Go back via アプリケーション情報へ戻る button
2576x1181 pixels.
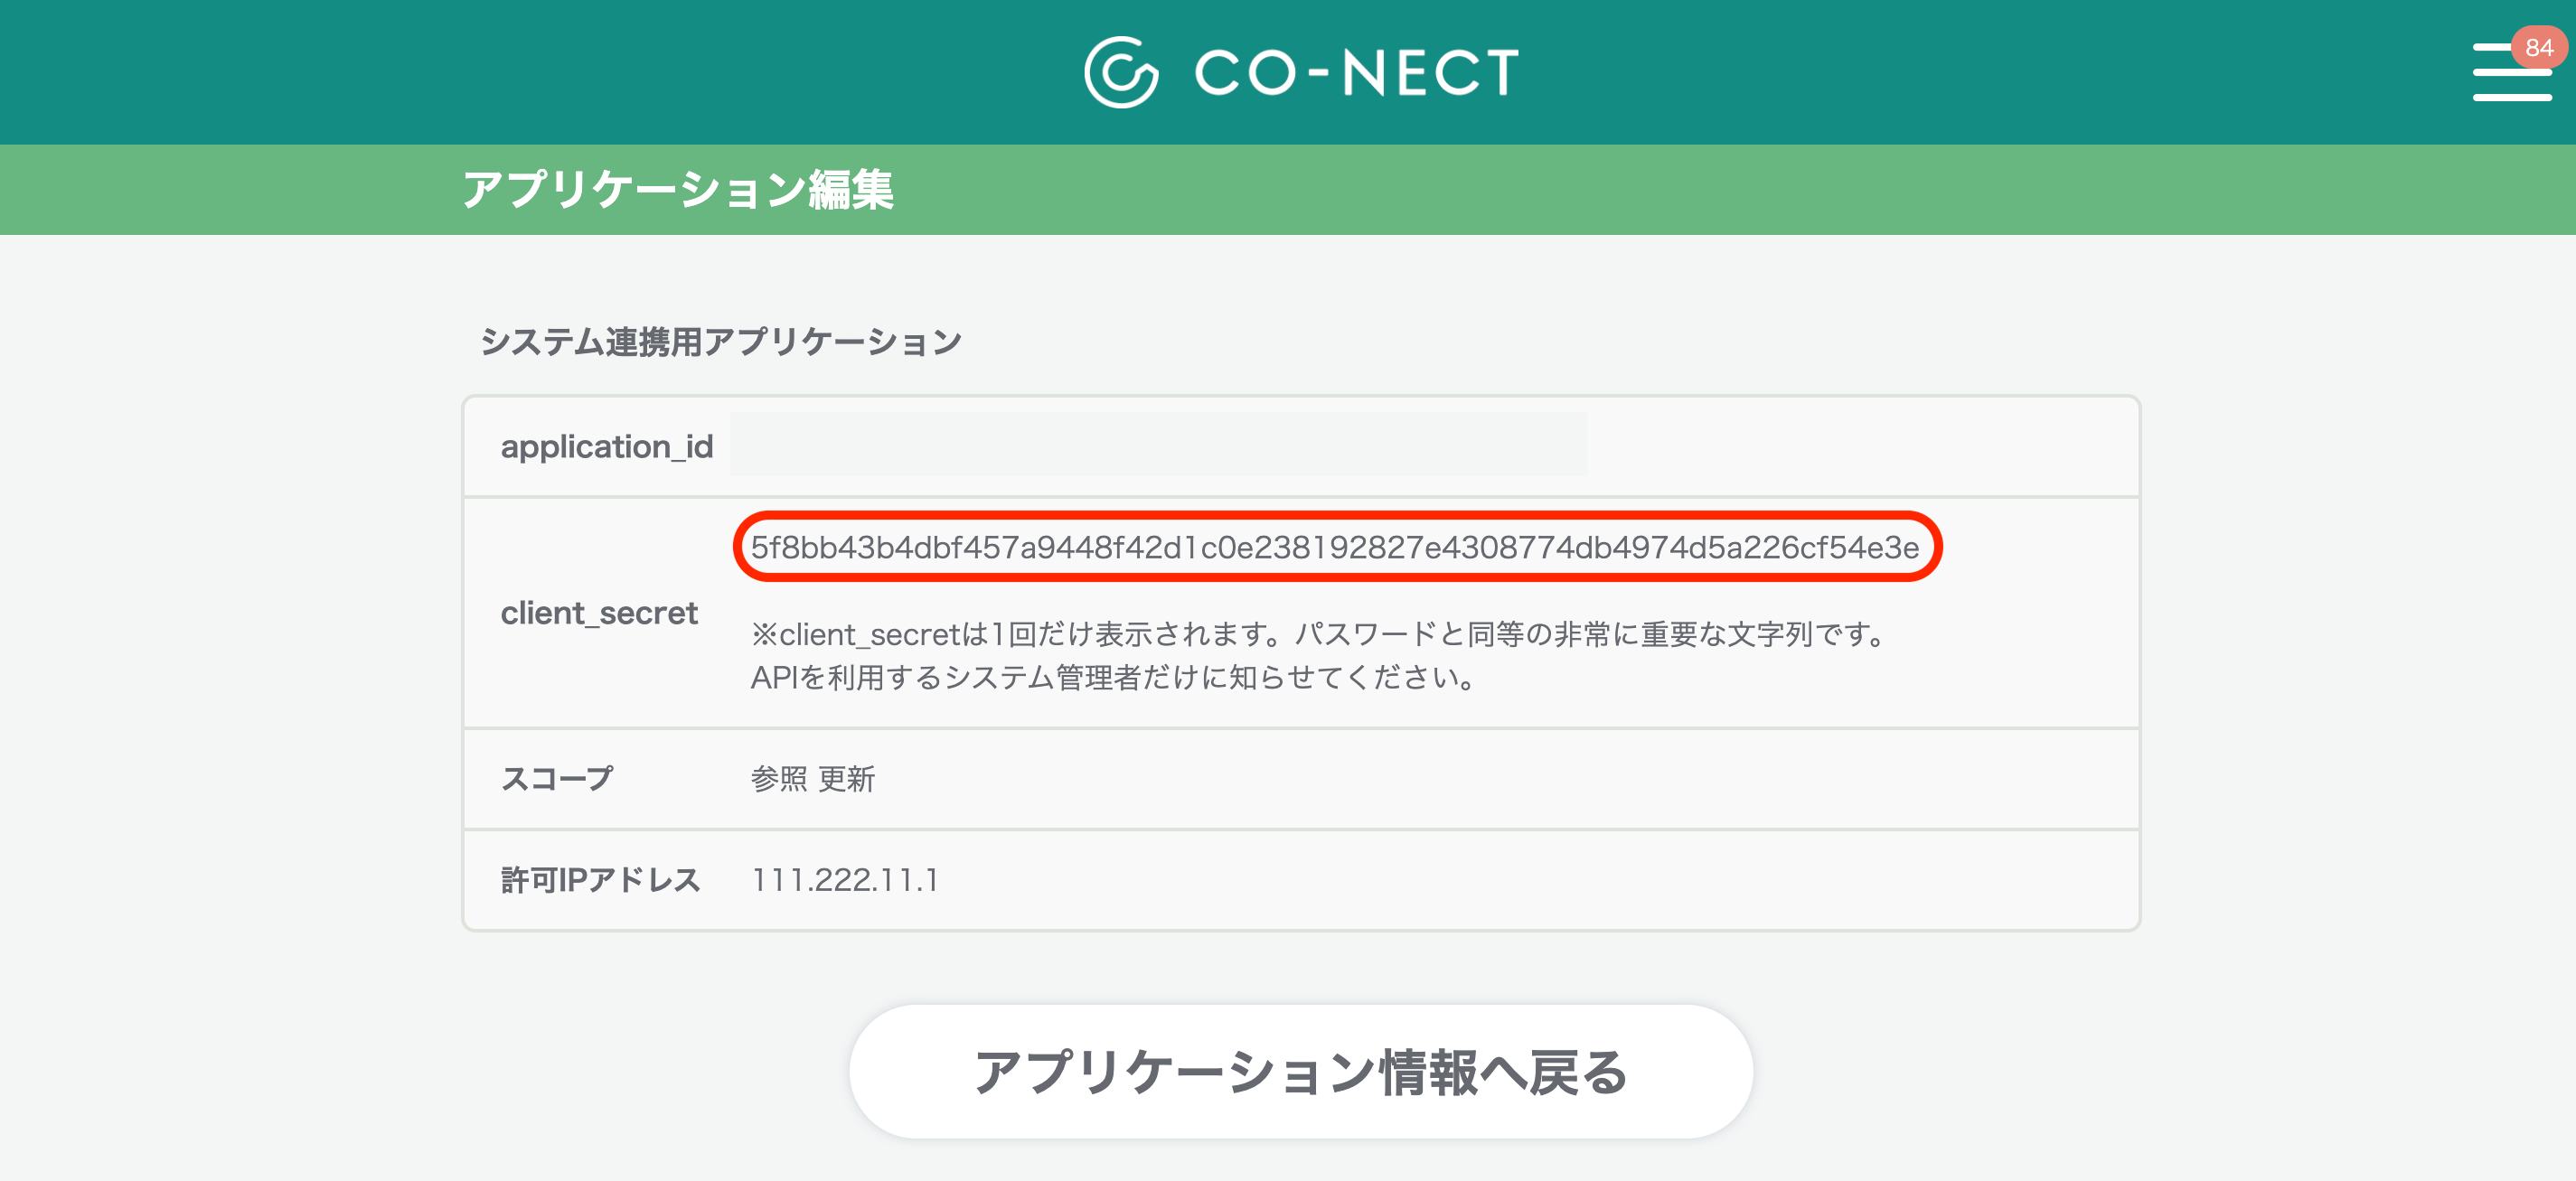click(1301, 1071)
